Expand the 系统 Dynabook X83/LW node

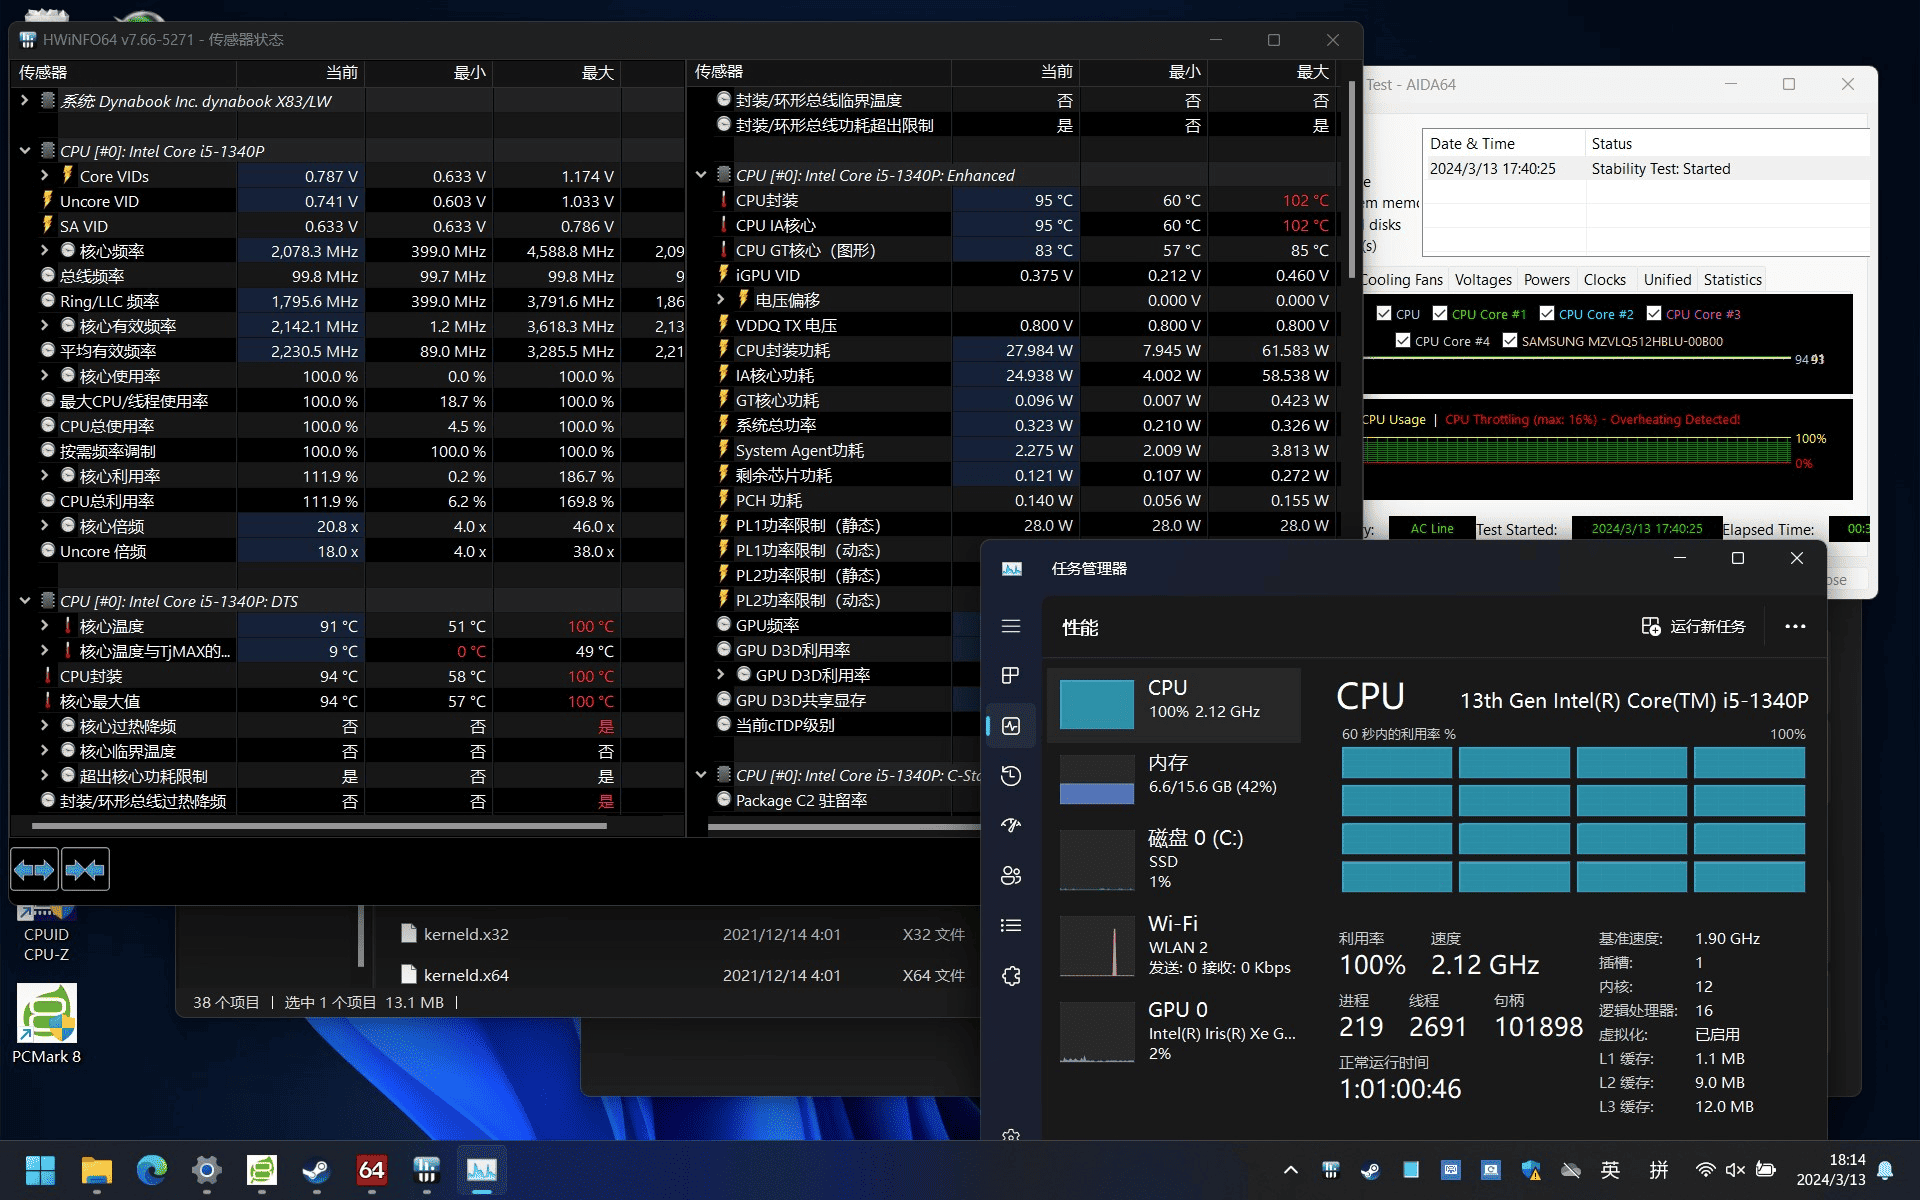(25, 101)
